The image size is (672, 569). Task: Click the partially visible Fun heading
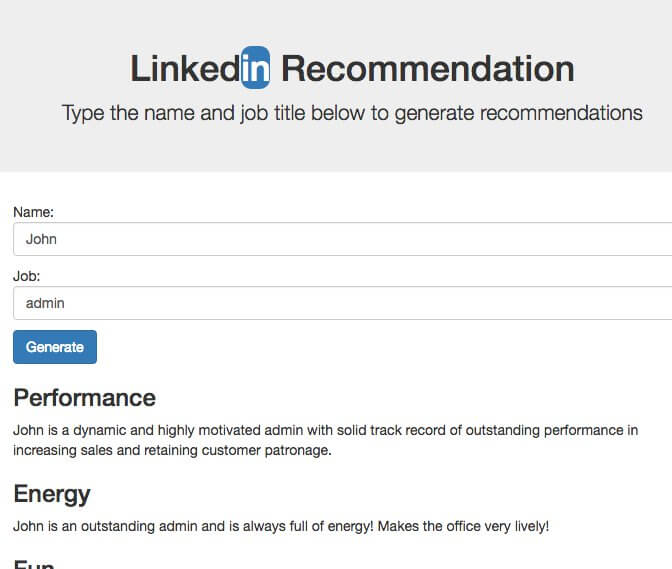pyautogui.click(x=34, y=564)
